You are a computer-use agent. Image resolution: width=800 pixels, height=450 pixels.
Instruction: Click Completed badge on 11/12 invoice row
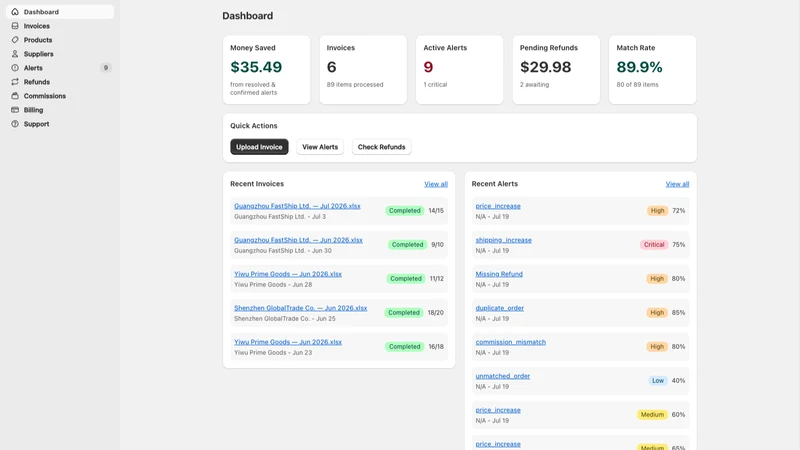406,279
